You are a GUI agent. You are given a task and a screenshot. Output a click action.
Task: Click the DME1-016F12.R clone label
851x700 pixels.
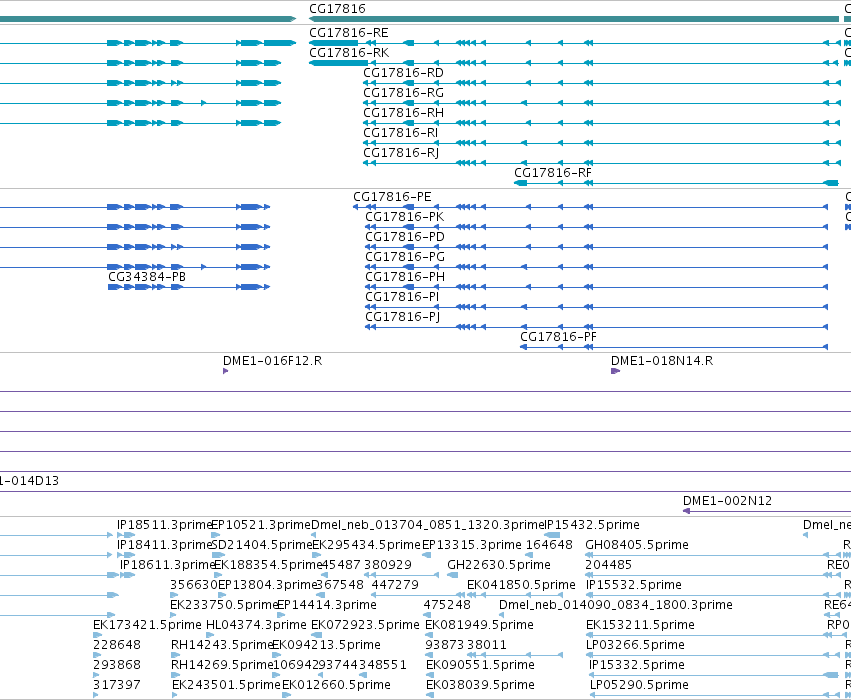272,361
